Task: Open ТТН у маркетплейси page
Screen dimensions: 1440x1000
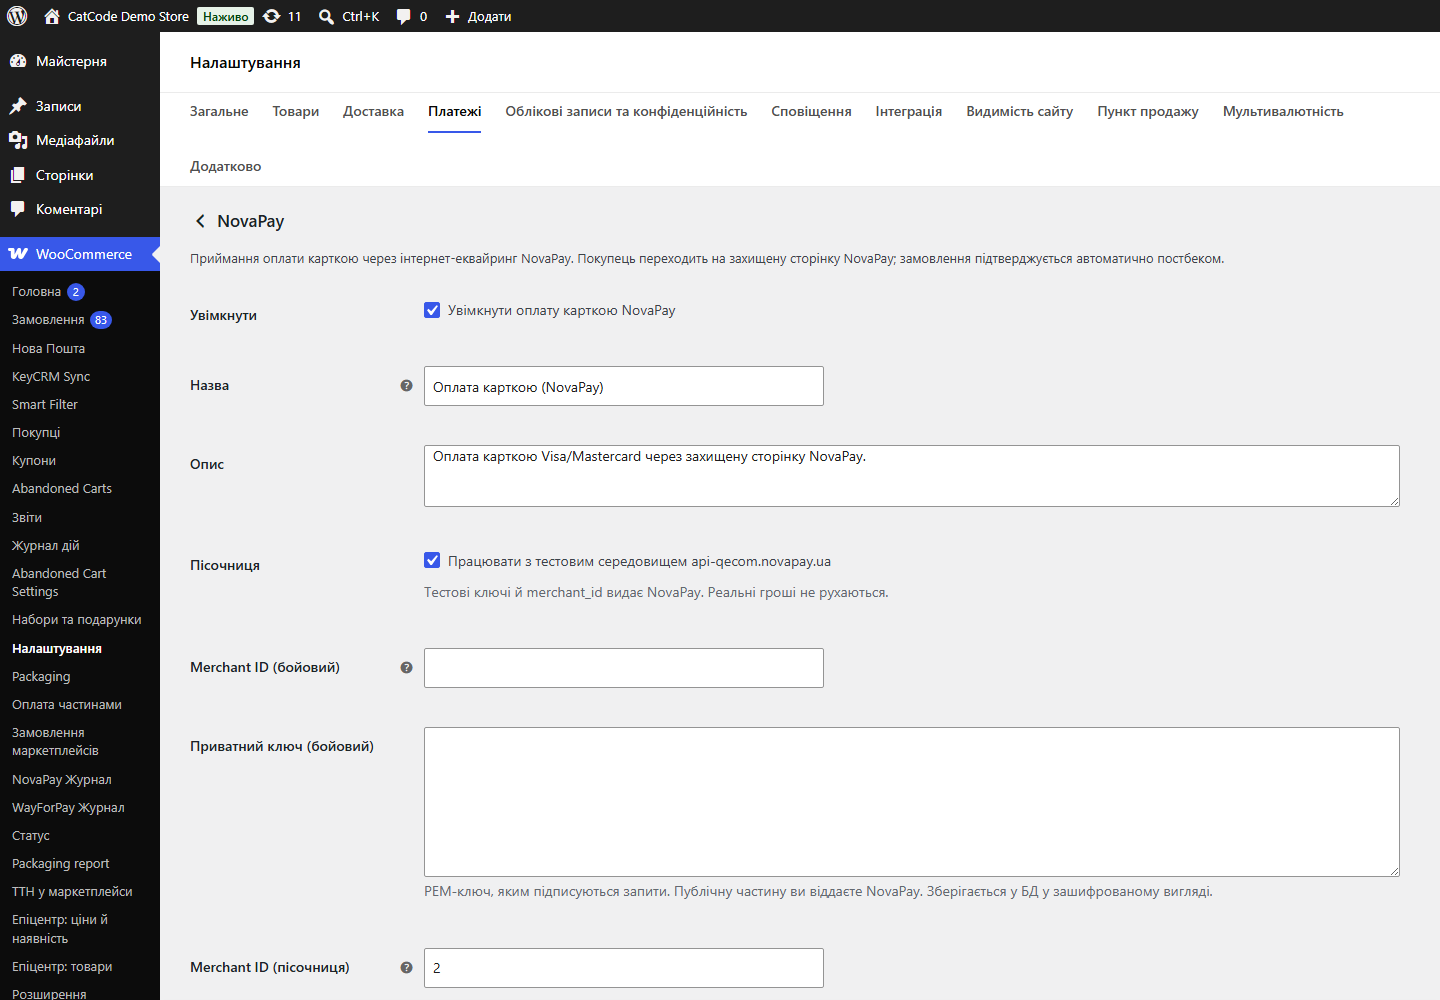Action: pyautogui.click(x=72, y=891)
